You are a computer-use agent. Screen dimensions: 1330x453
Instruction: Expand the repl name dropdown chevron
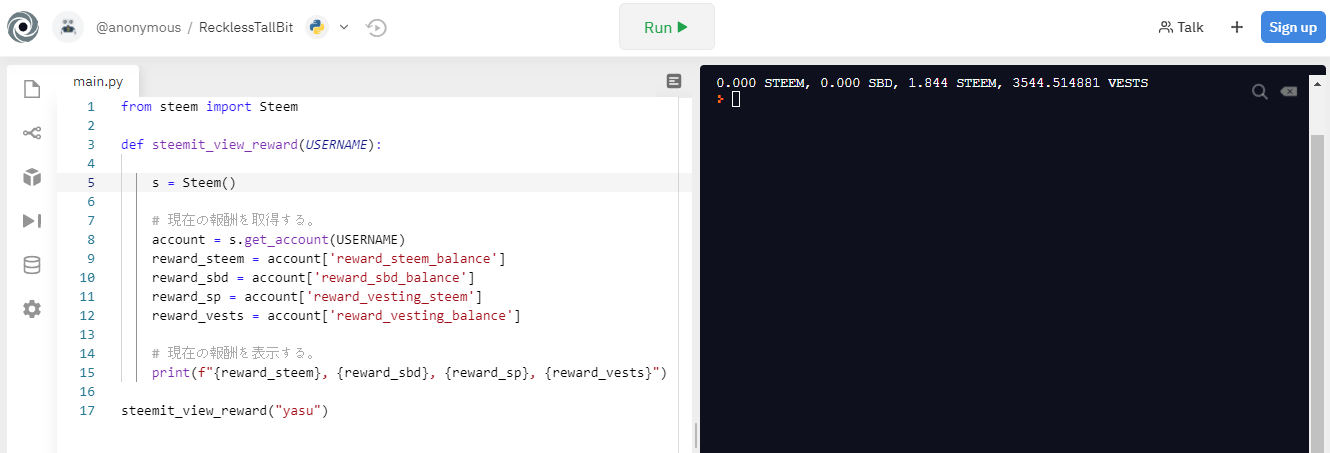[344, 27]
